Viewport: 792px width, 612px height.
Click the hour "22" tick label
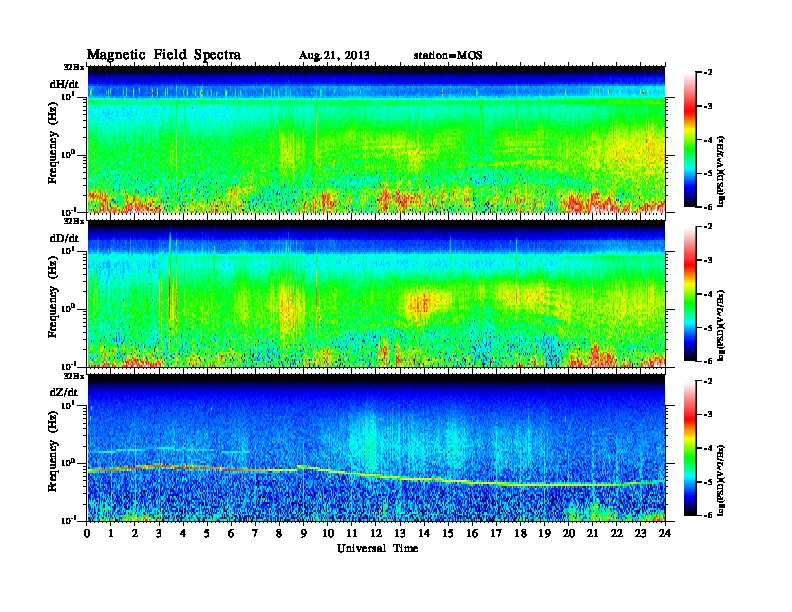(616, 533)
